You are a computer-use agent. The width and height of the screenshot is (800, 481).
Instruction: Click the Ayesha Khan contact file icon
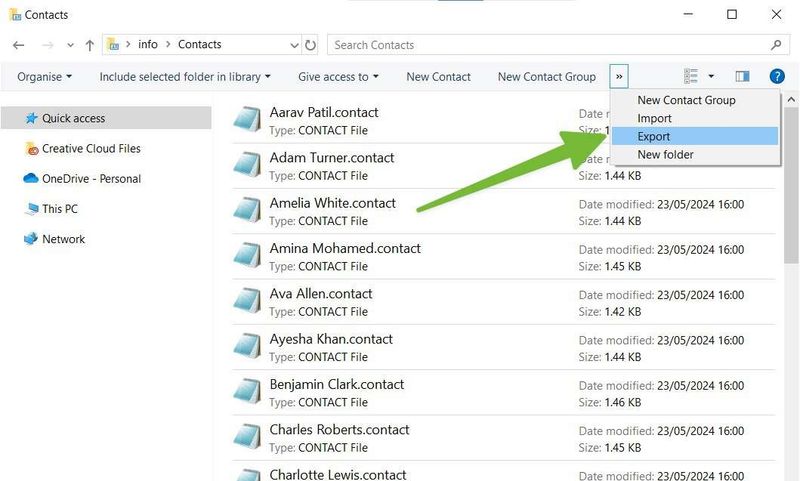pos(247,346)
